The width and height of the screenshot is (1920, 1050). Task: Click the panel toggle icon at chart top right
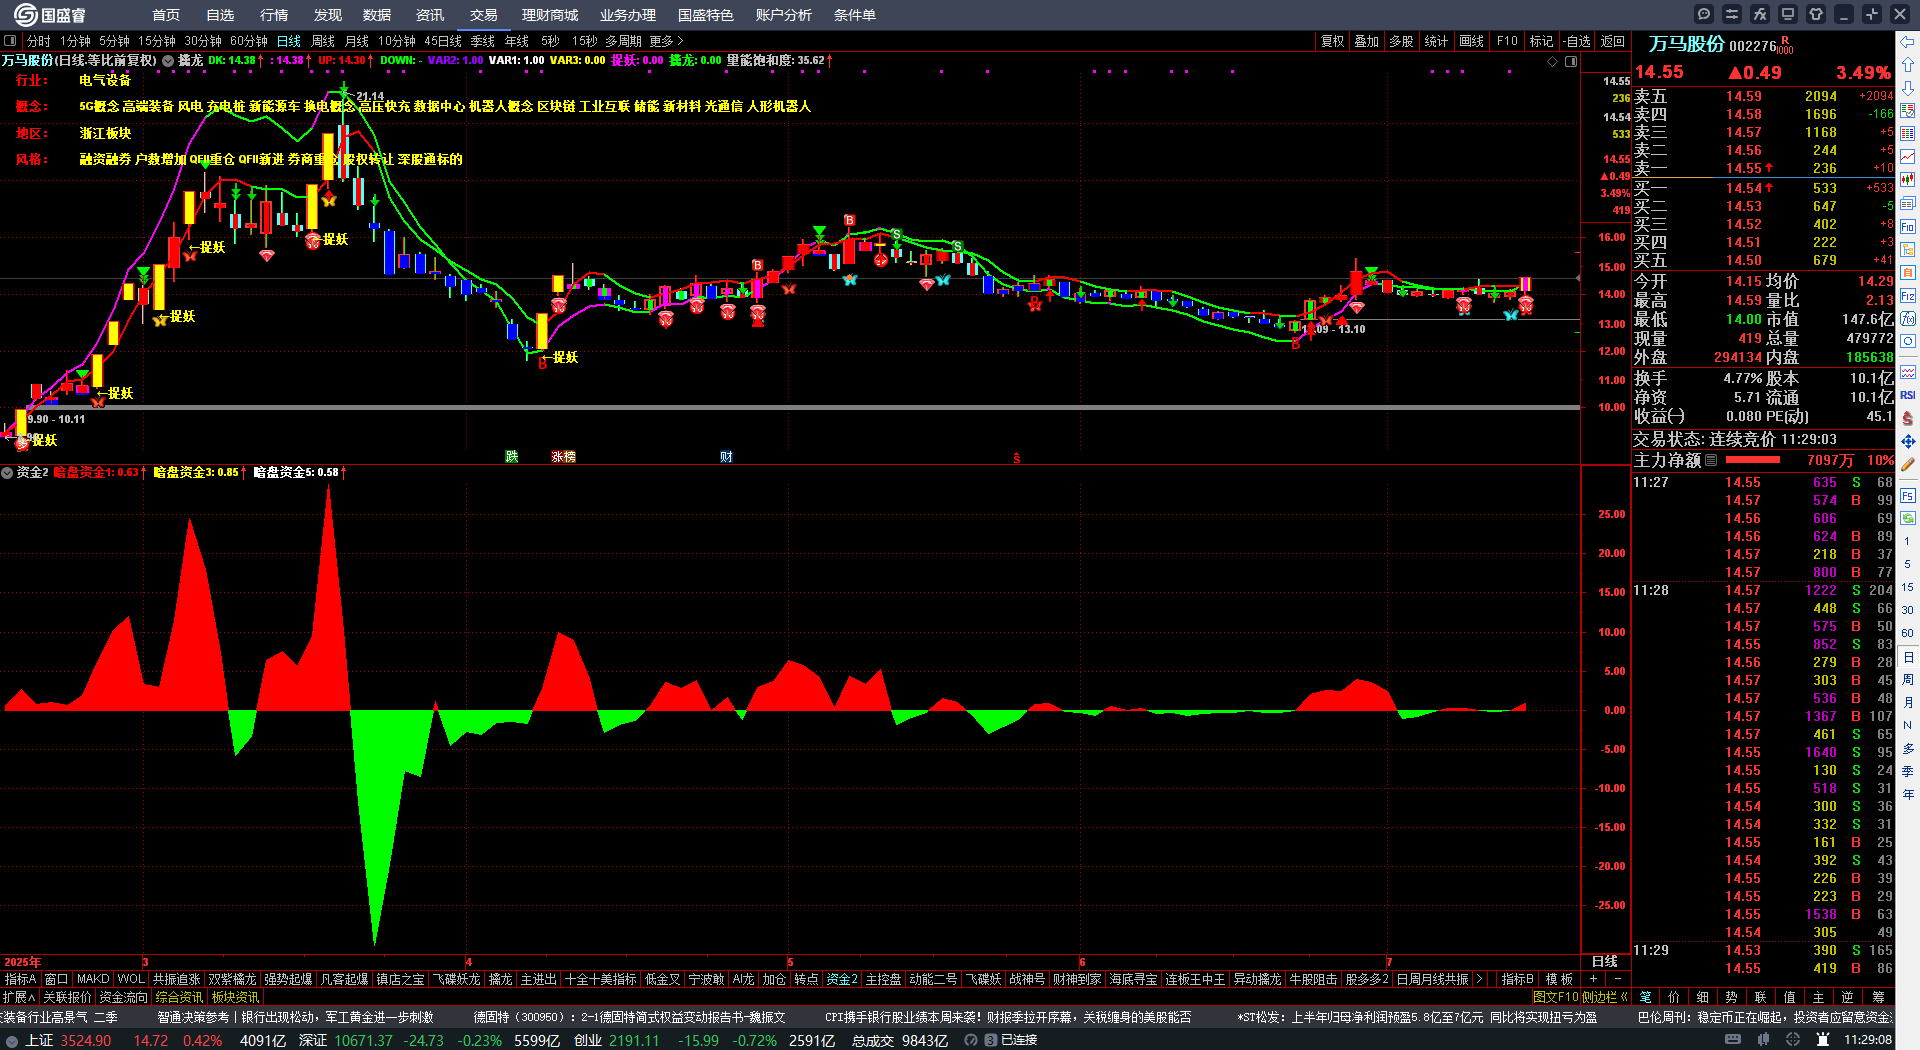click(x=1571, y=62)
